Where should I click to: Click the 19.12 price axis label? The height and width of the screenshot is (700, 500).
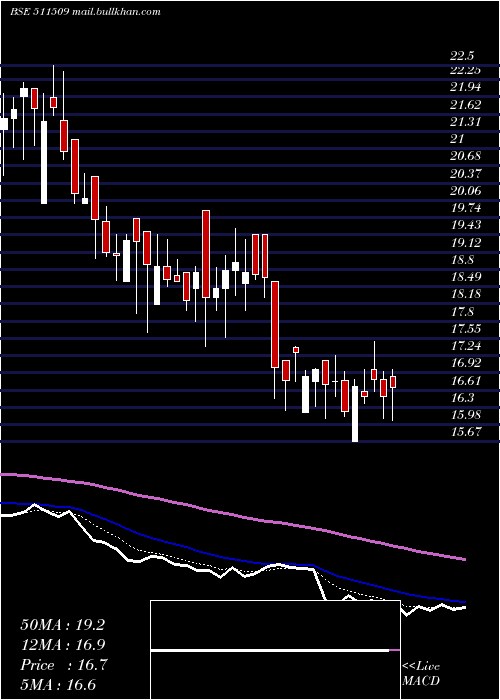pyautogui.click(x=465, y=243)
